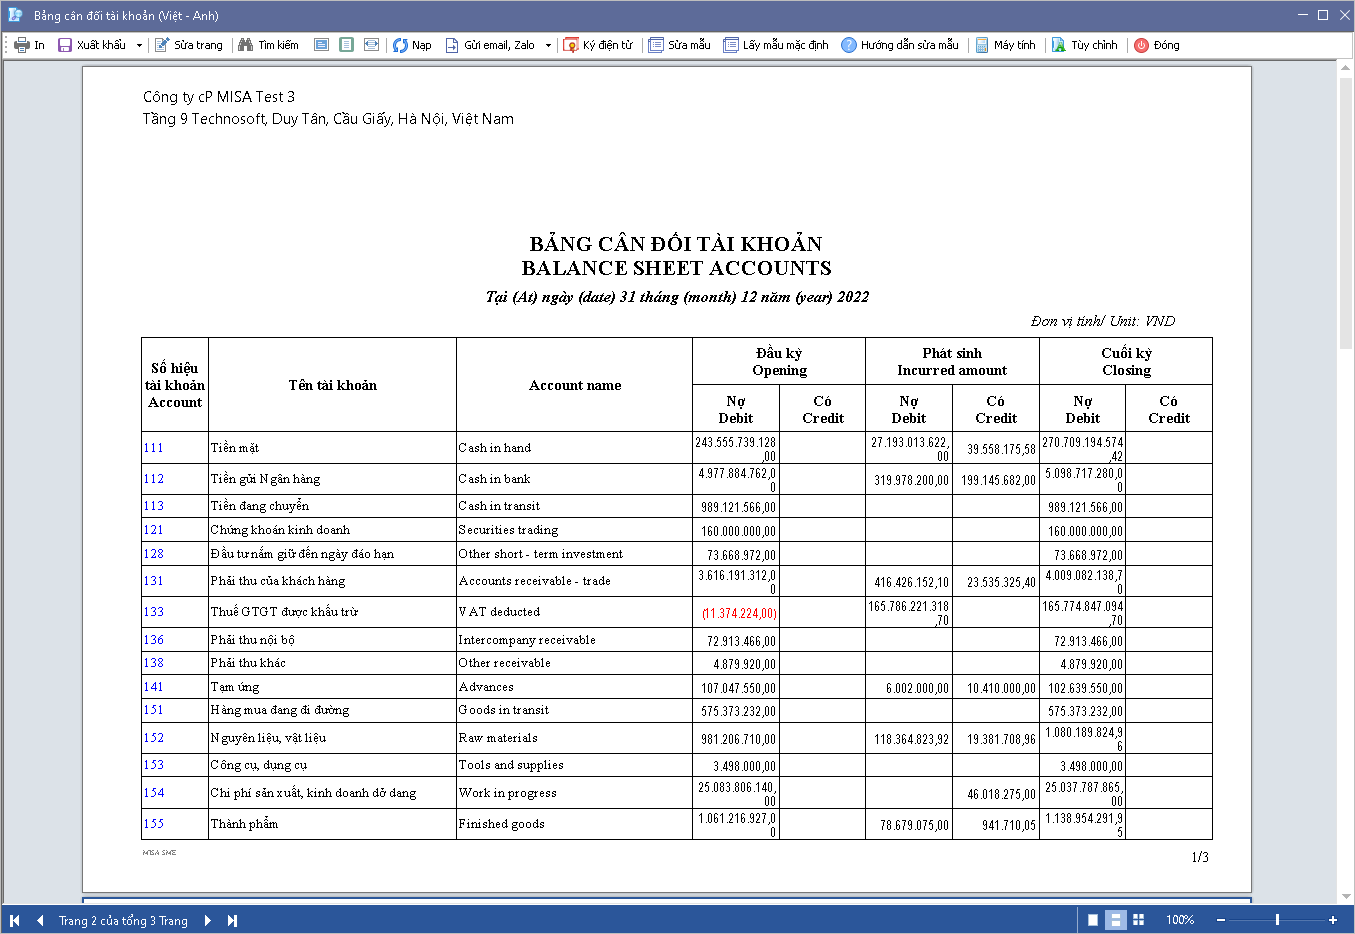Open account 111 link in table

(153, 448)
